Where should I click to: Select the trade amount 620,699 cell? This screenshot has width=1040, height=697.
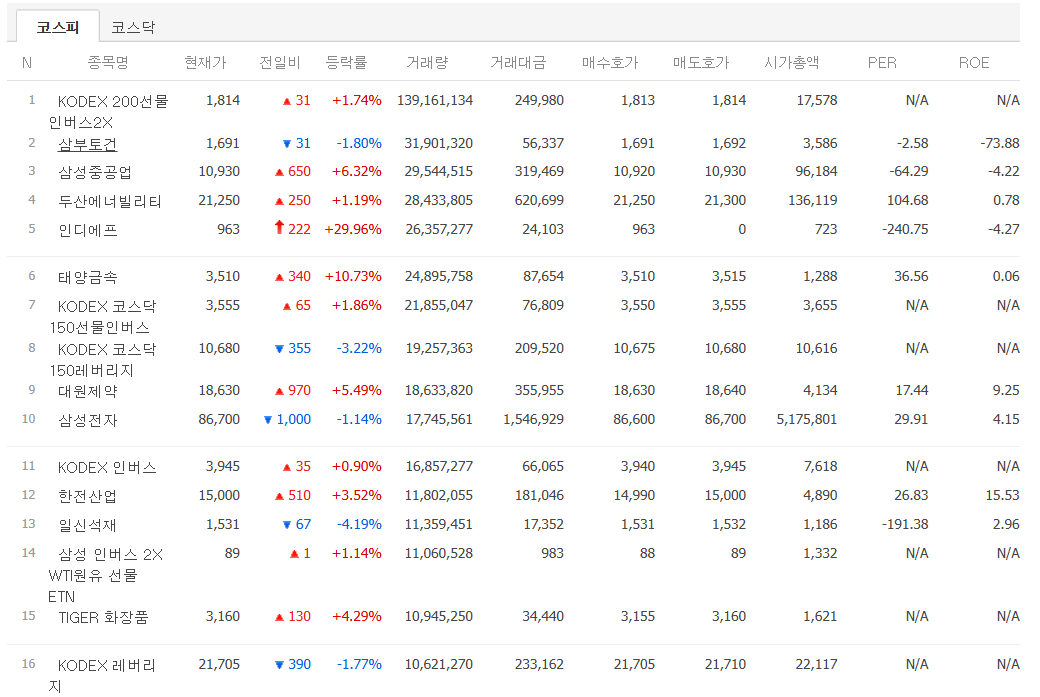539,200
